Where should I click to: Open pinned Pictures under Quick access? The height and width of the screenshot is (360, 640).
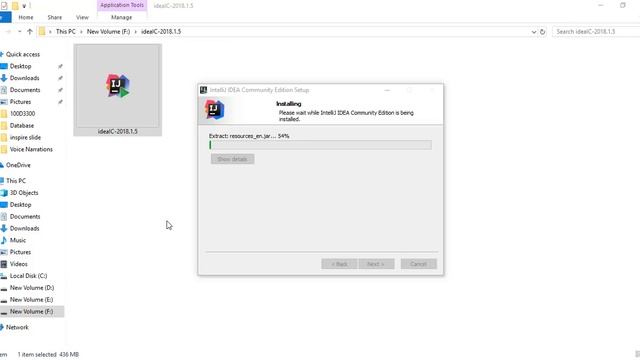[x=20, y=102]
